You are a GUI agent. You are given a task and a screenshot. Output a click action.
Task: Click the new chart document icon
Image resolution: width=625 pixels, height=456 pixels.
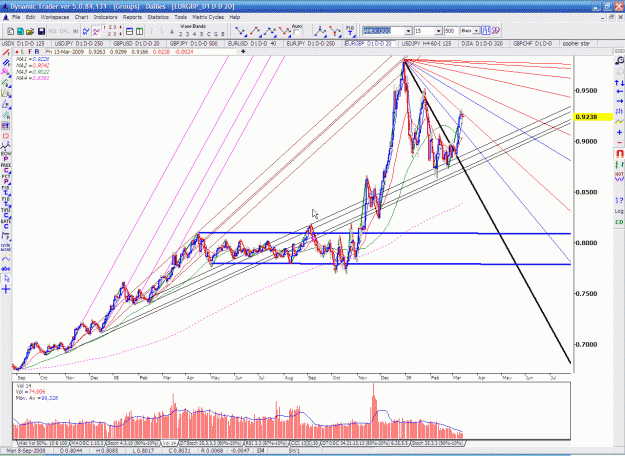[10, 31]
